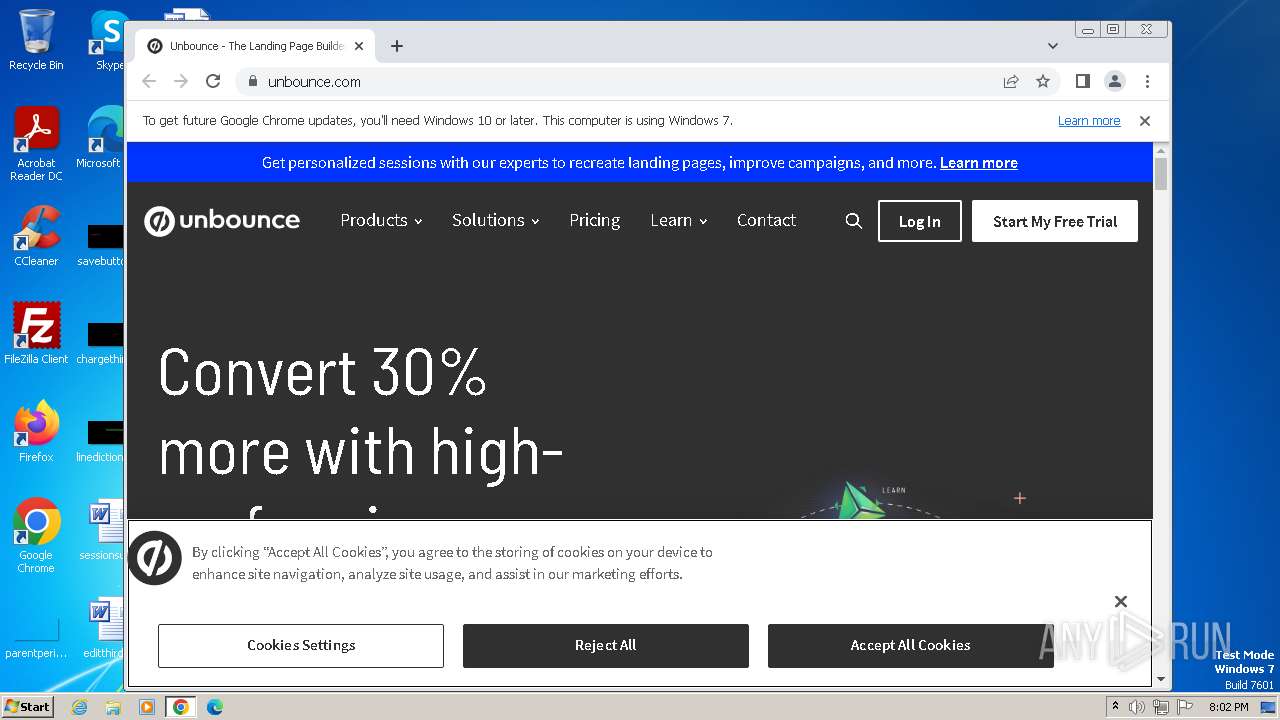
Task: Open the Contact page
Action: pyautogui.click(x=766, y=220)
